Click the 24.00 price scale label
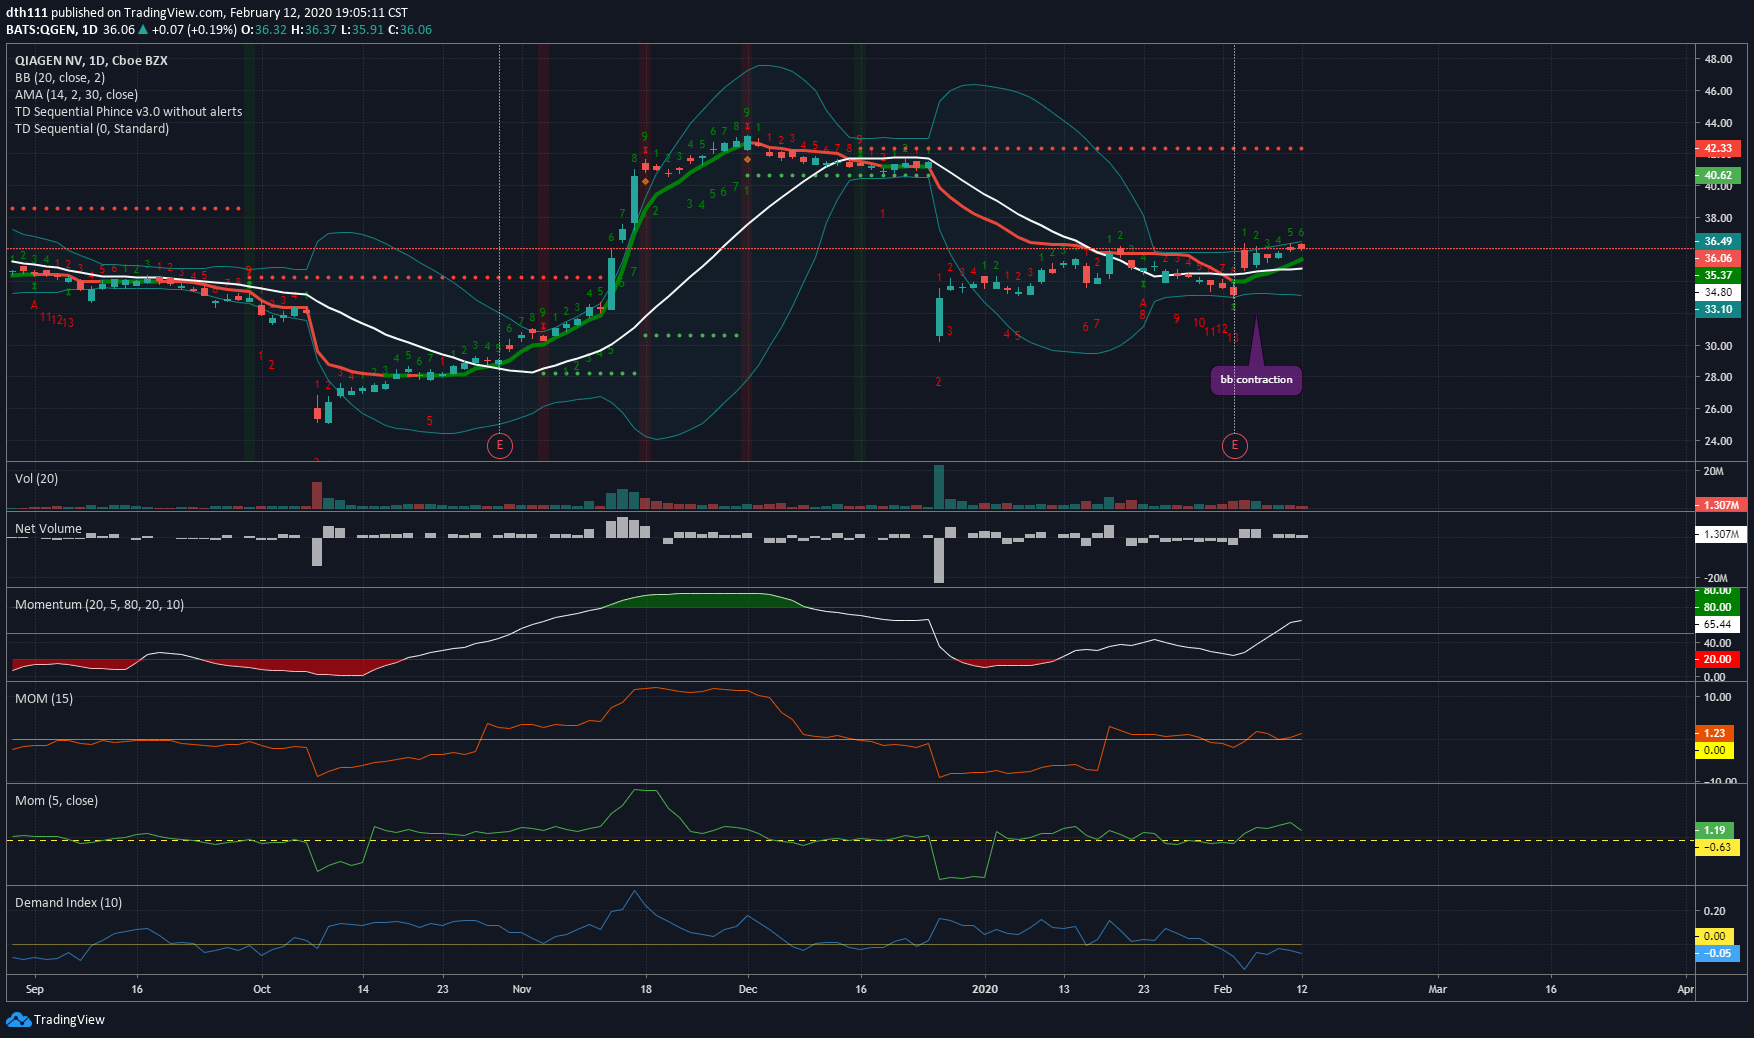This screenshot has height=1038, width=1754. pos(1718,441)
